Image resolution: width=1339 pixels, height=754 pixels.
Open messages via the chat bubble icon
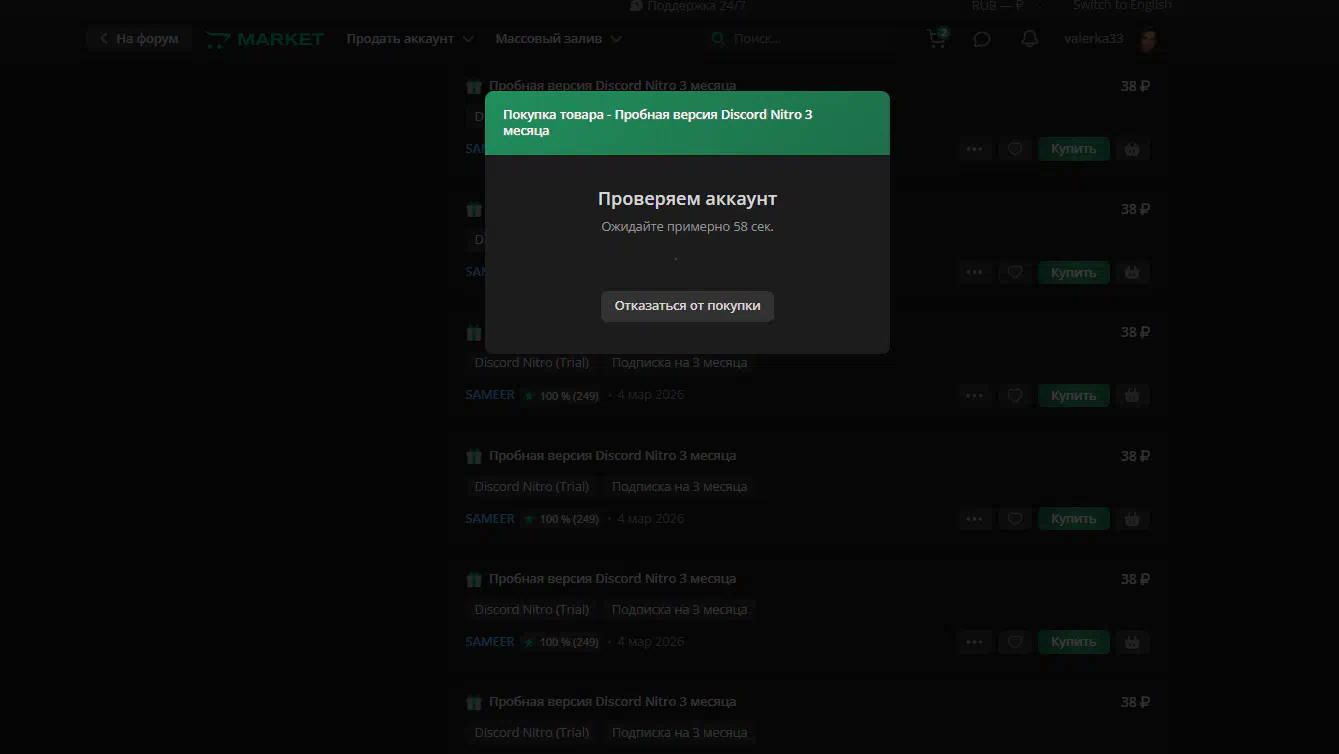coord(982,39)
